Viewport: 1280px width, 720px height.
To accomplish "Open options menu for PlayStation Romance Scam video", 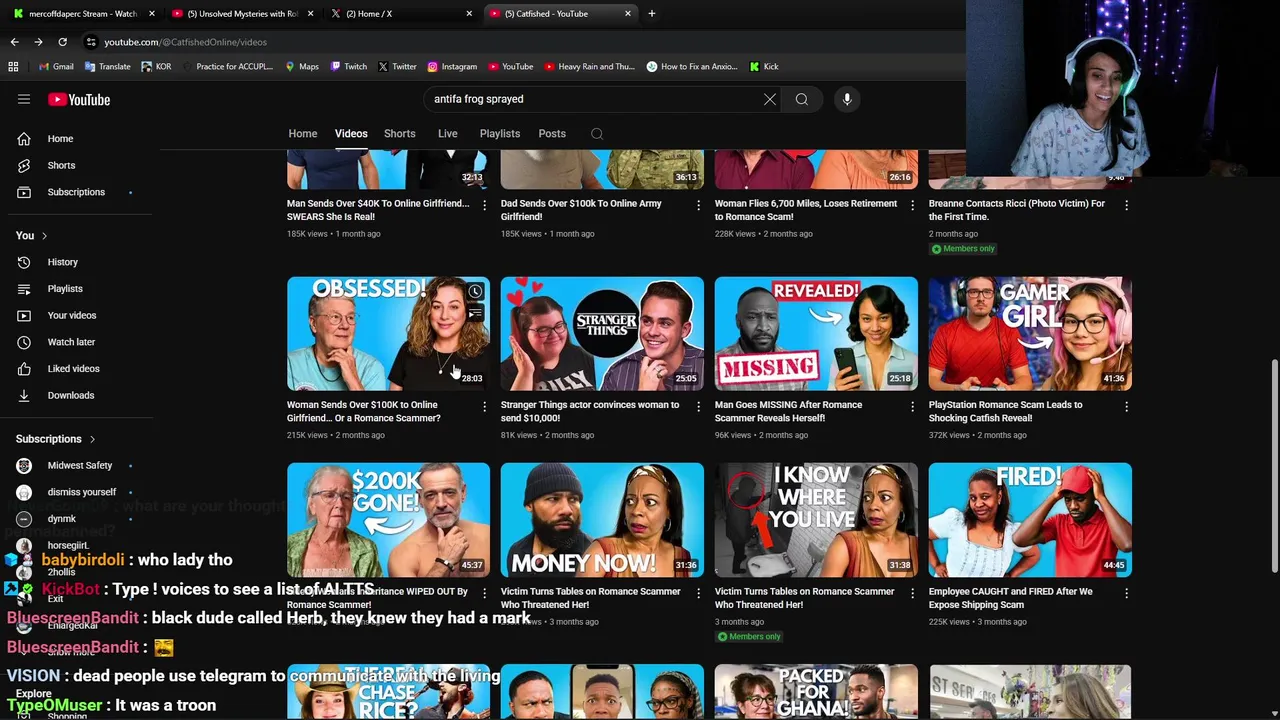I will (1126, 407).
